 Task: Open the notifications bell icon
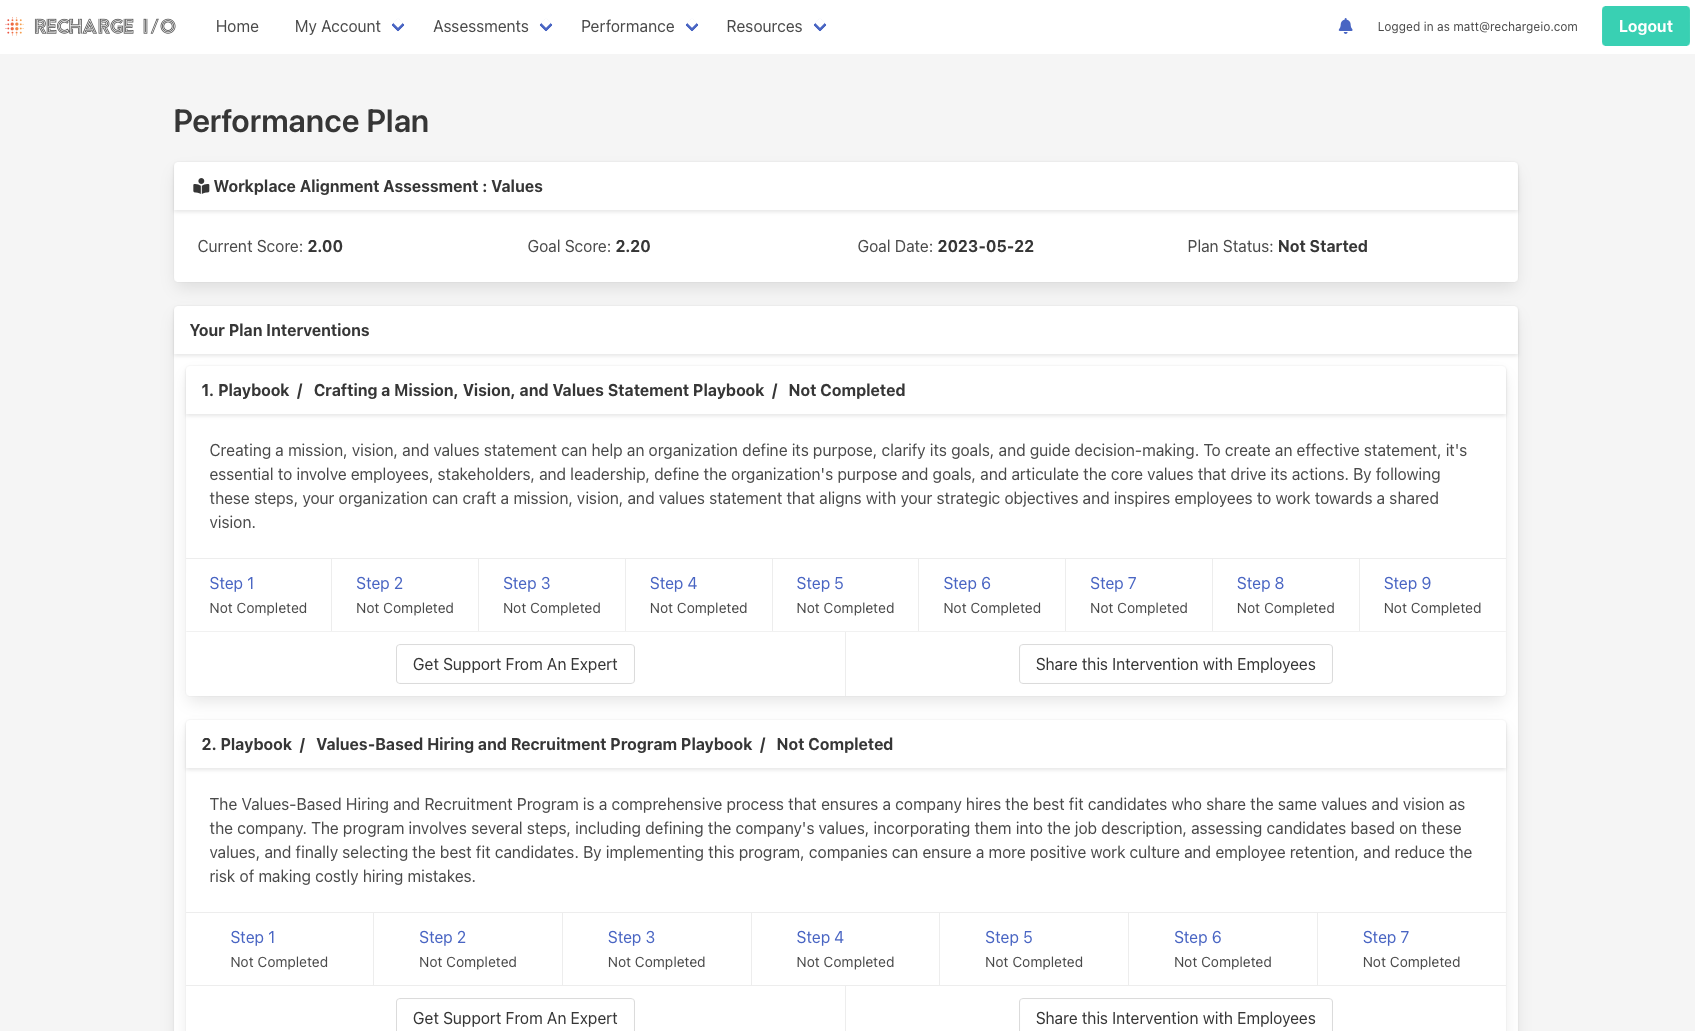[x=1345, y=26]
